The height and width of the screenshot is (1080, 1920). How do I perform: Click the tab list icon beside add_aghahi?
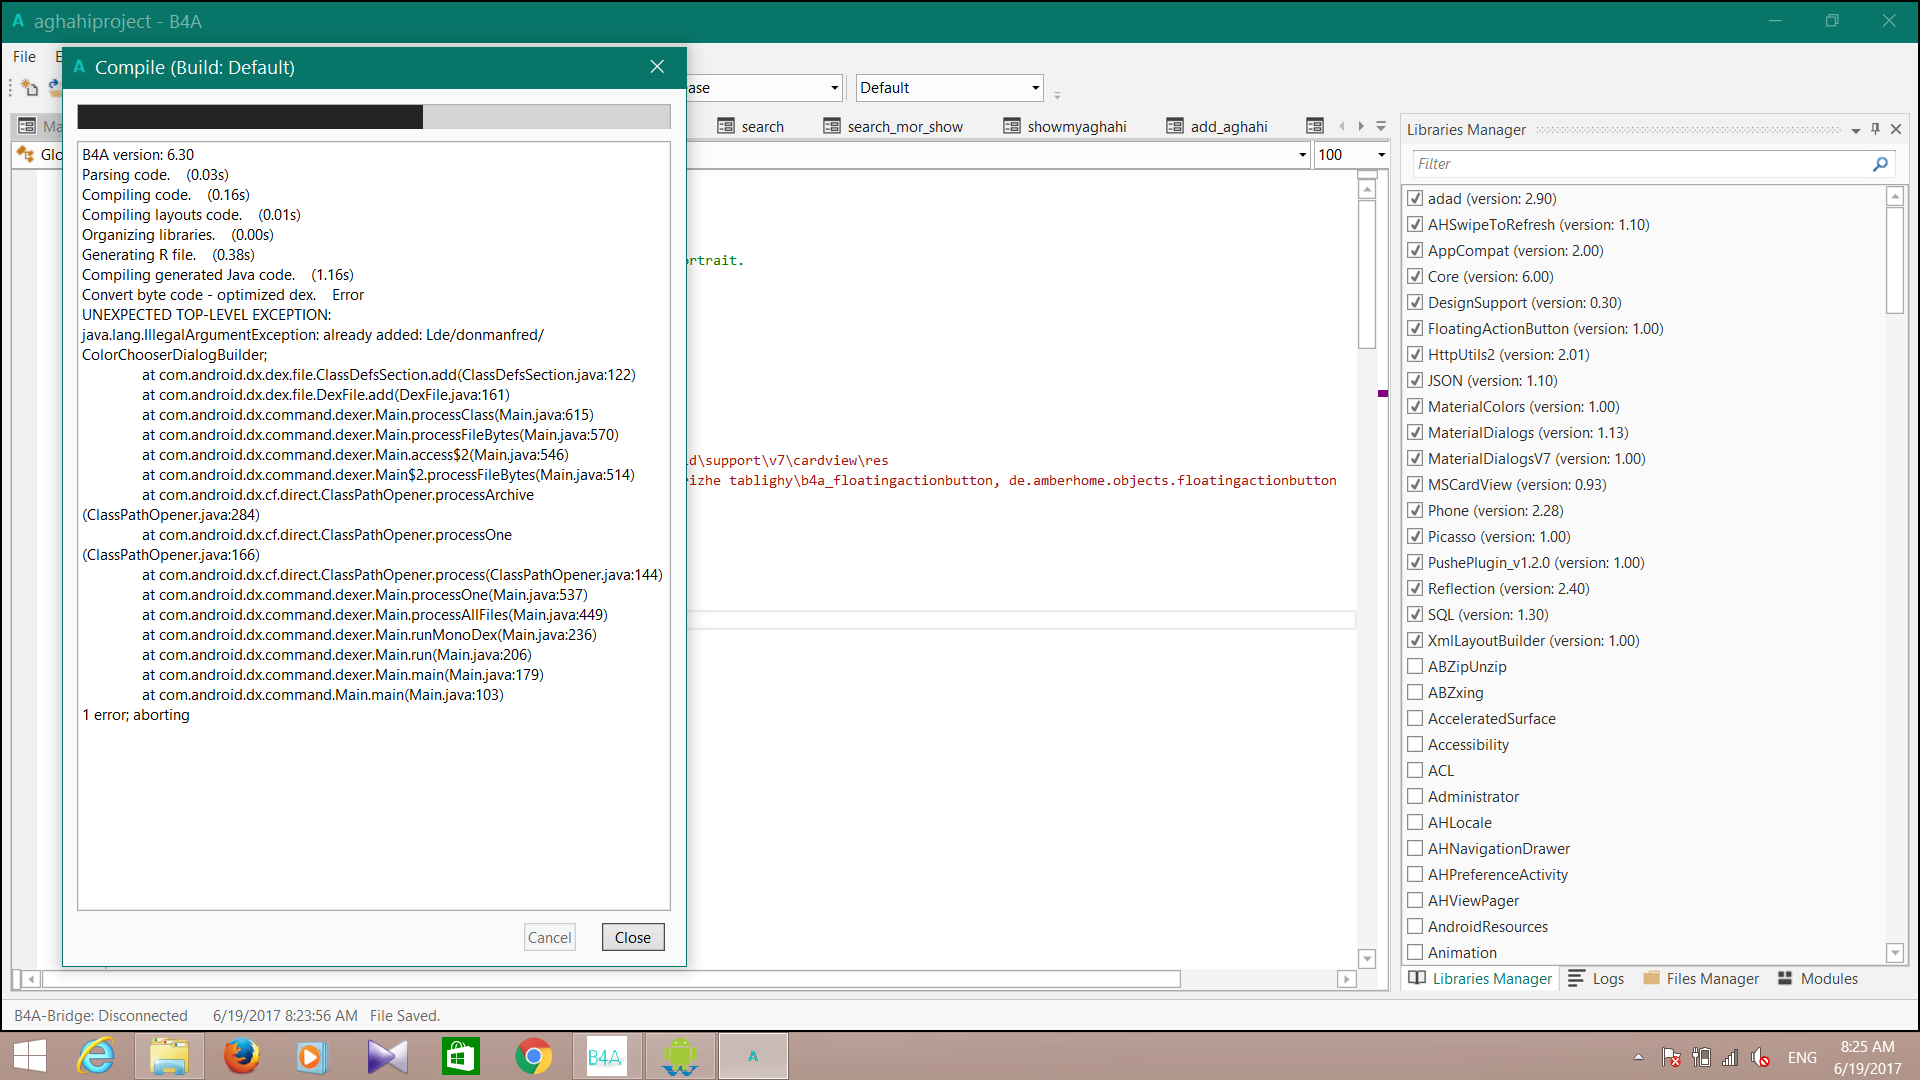[1315, 126]
